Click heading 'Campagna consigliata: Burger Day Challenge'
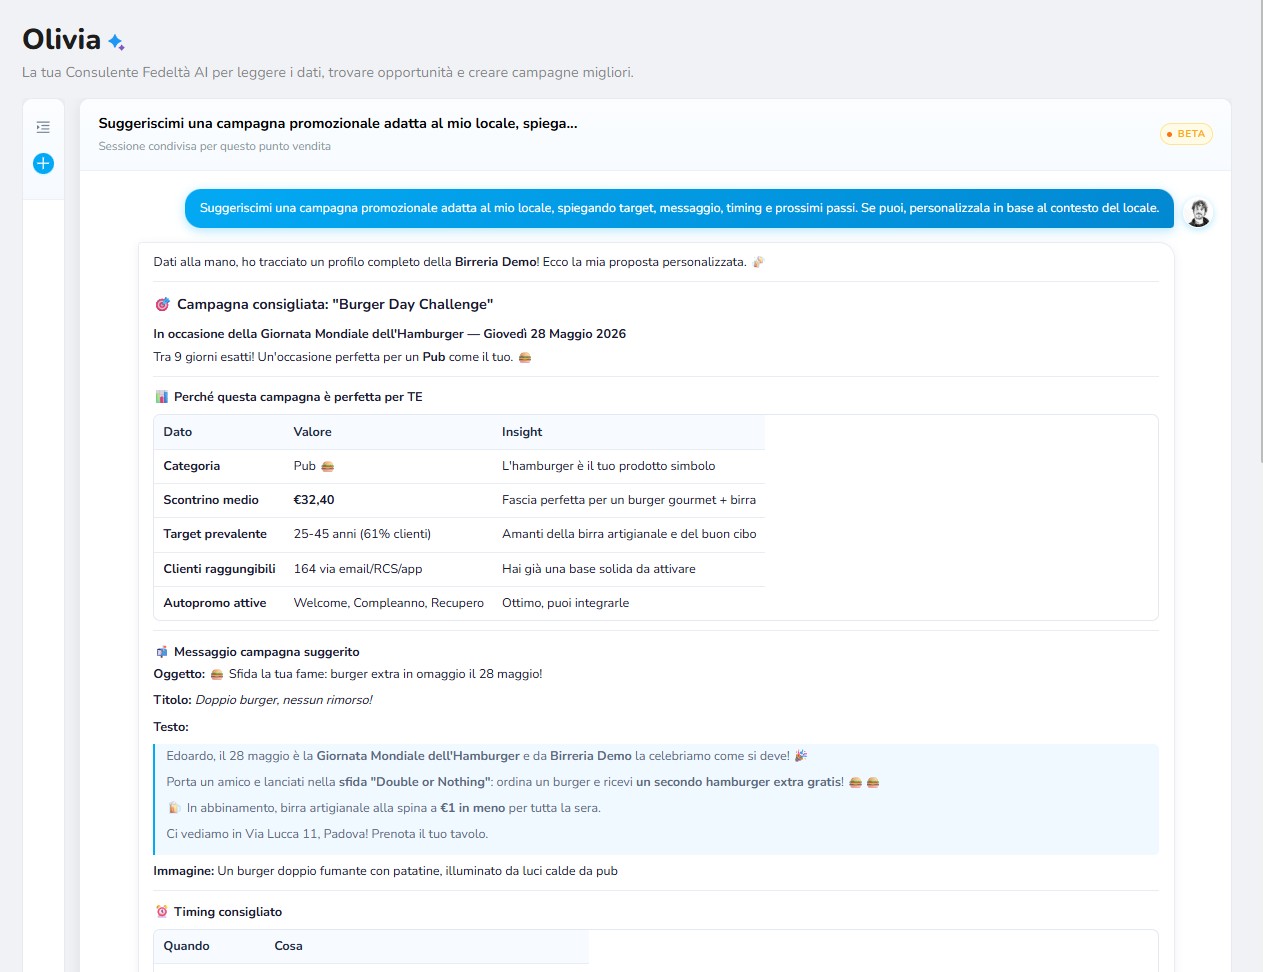 (335, 304)
